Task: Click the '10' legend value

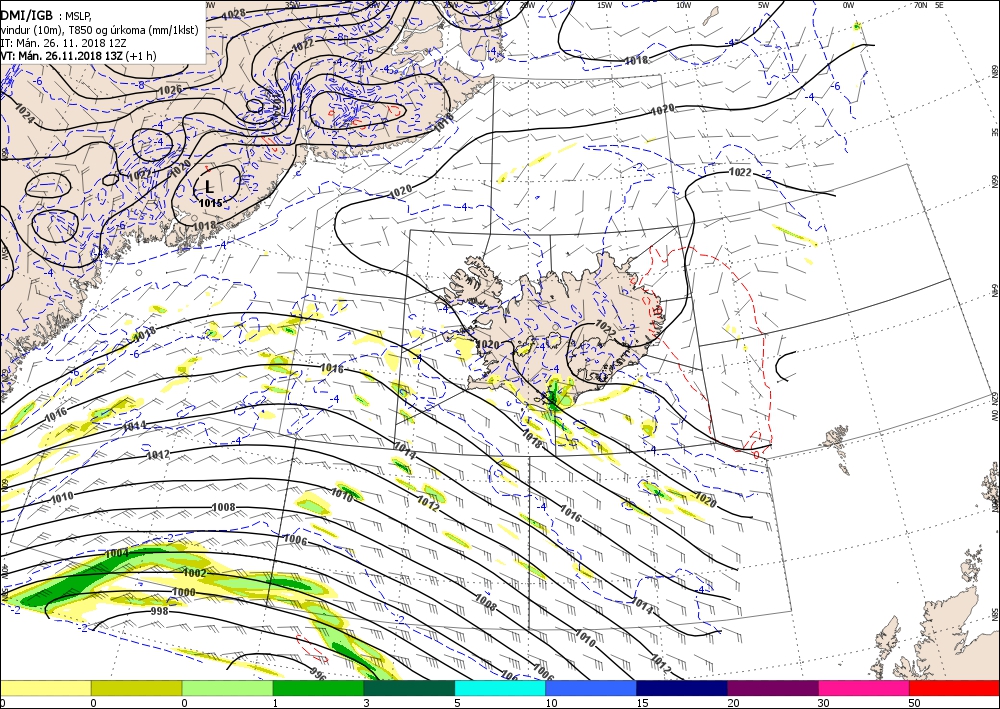Action: [551, 703]
